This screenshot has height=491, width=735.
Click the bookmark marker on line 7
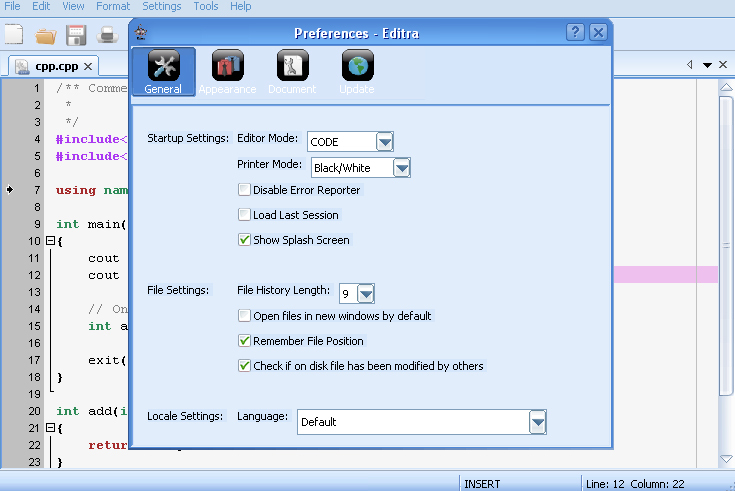click(10, 189)
